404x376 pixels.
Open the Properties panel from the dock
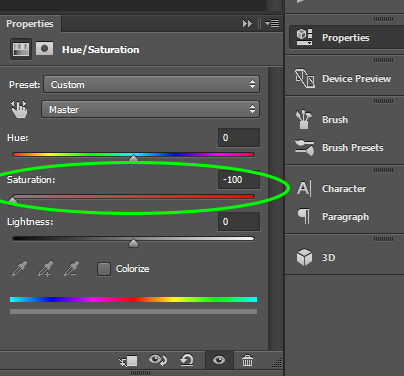346,38
